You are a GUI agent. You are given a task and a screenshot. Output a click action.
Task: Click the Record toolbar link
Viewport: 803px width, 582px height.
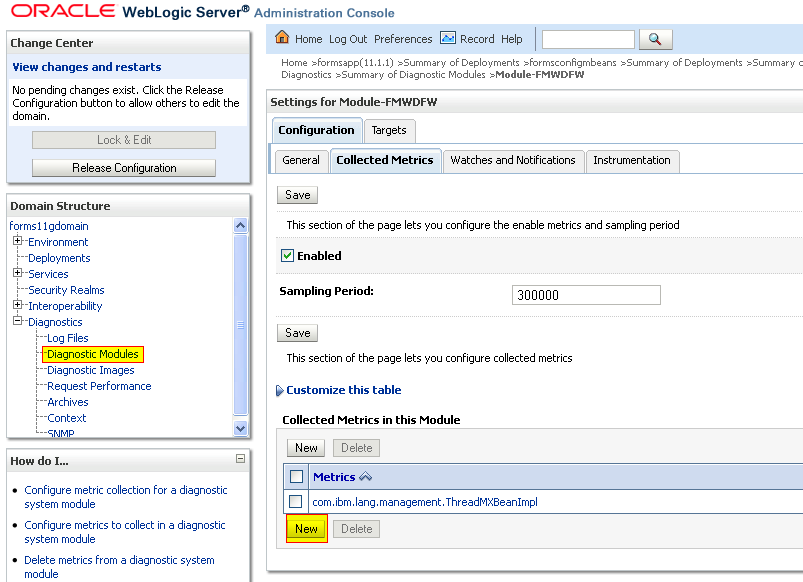[477, 39]
